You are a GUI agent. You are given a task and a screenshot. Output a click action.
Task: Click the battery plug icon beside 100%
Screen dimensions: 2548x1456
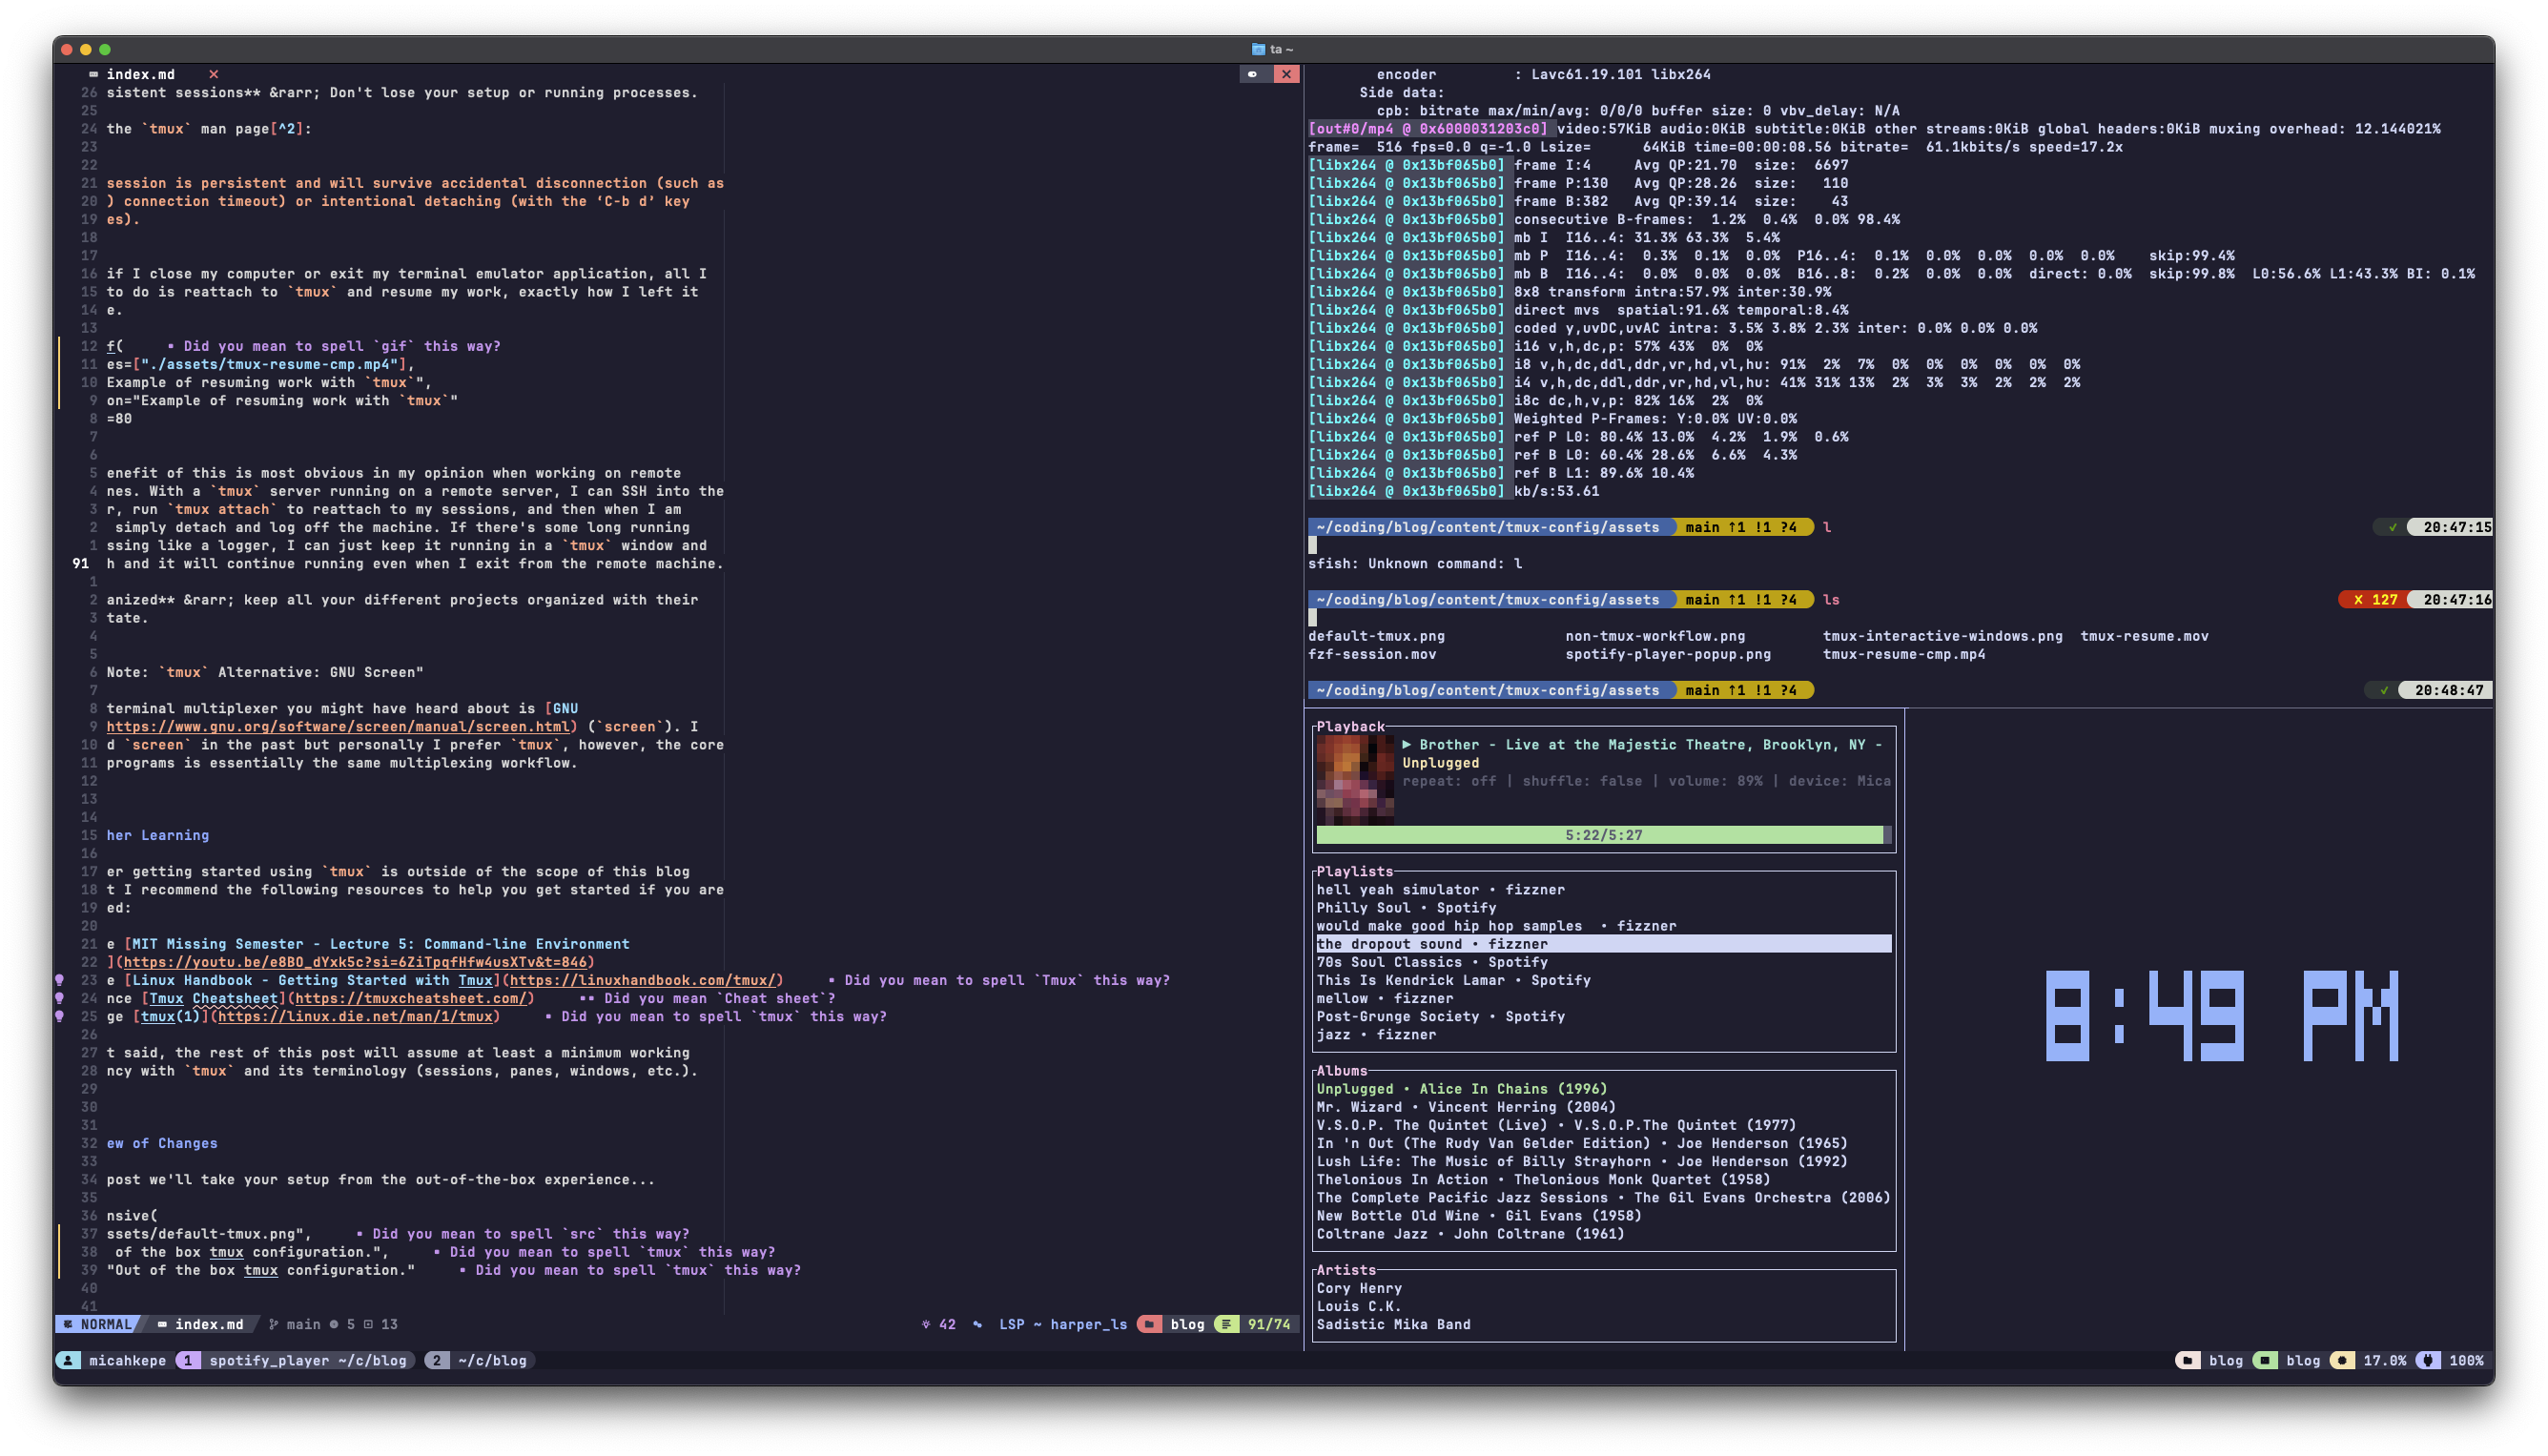pos(2427,1360)
